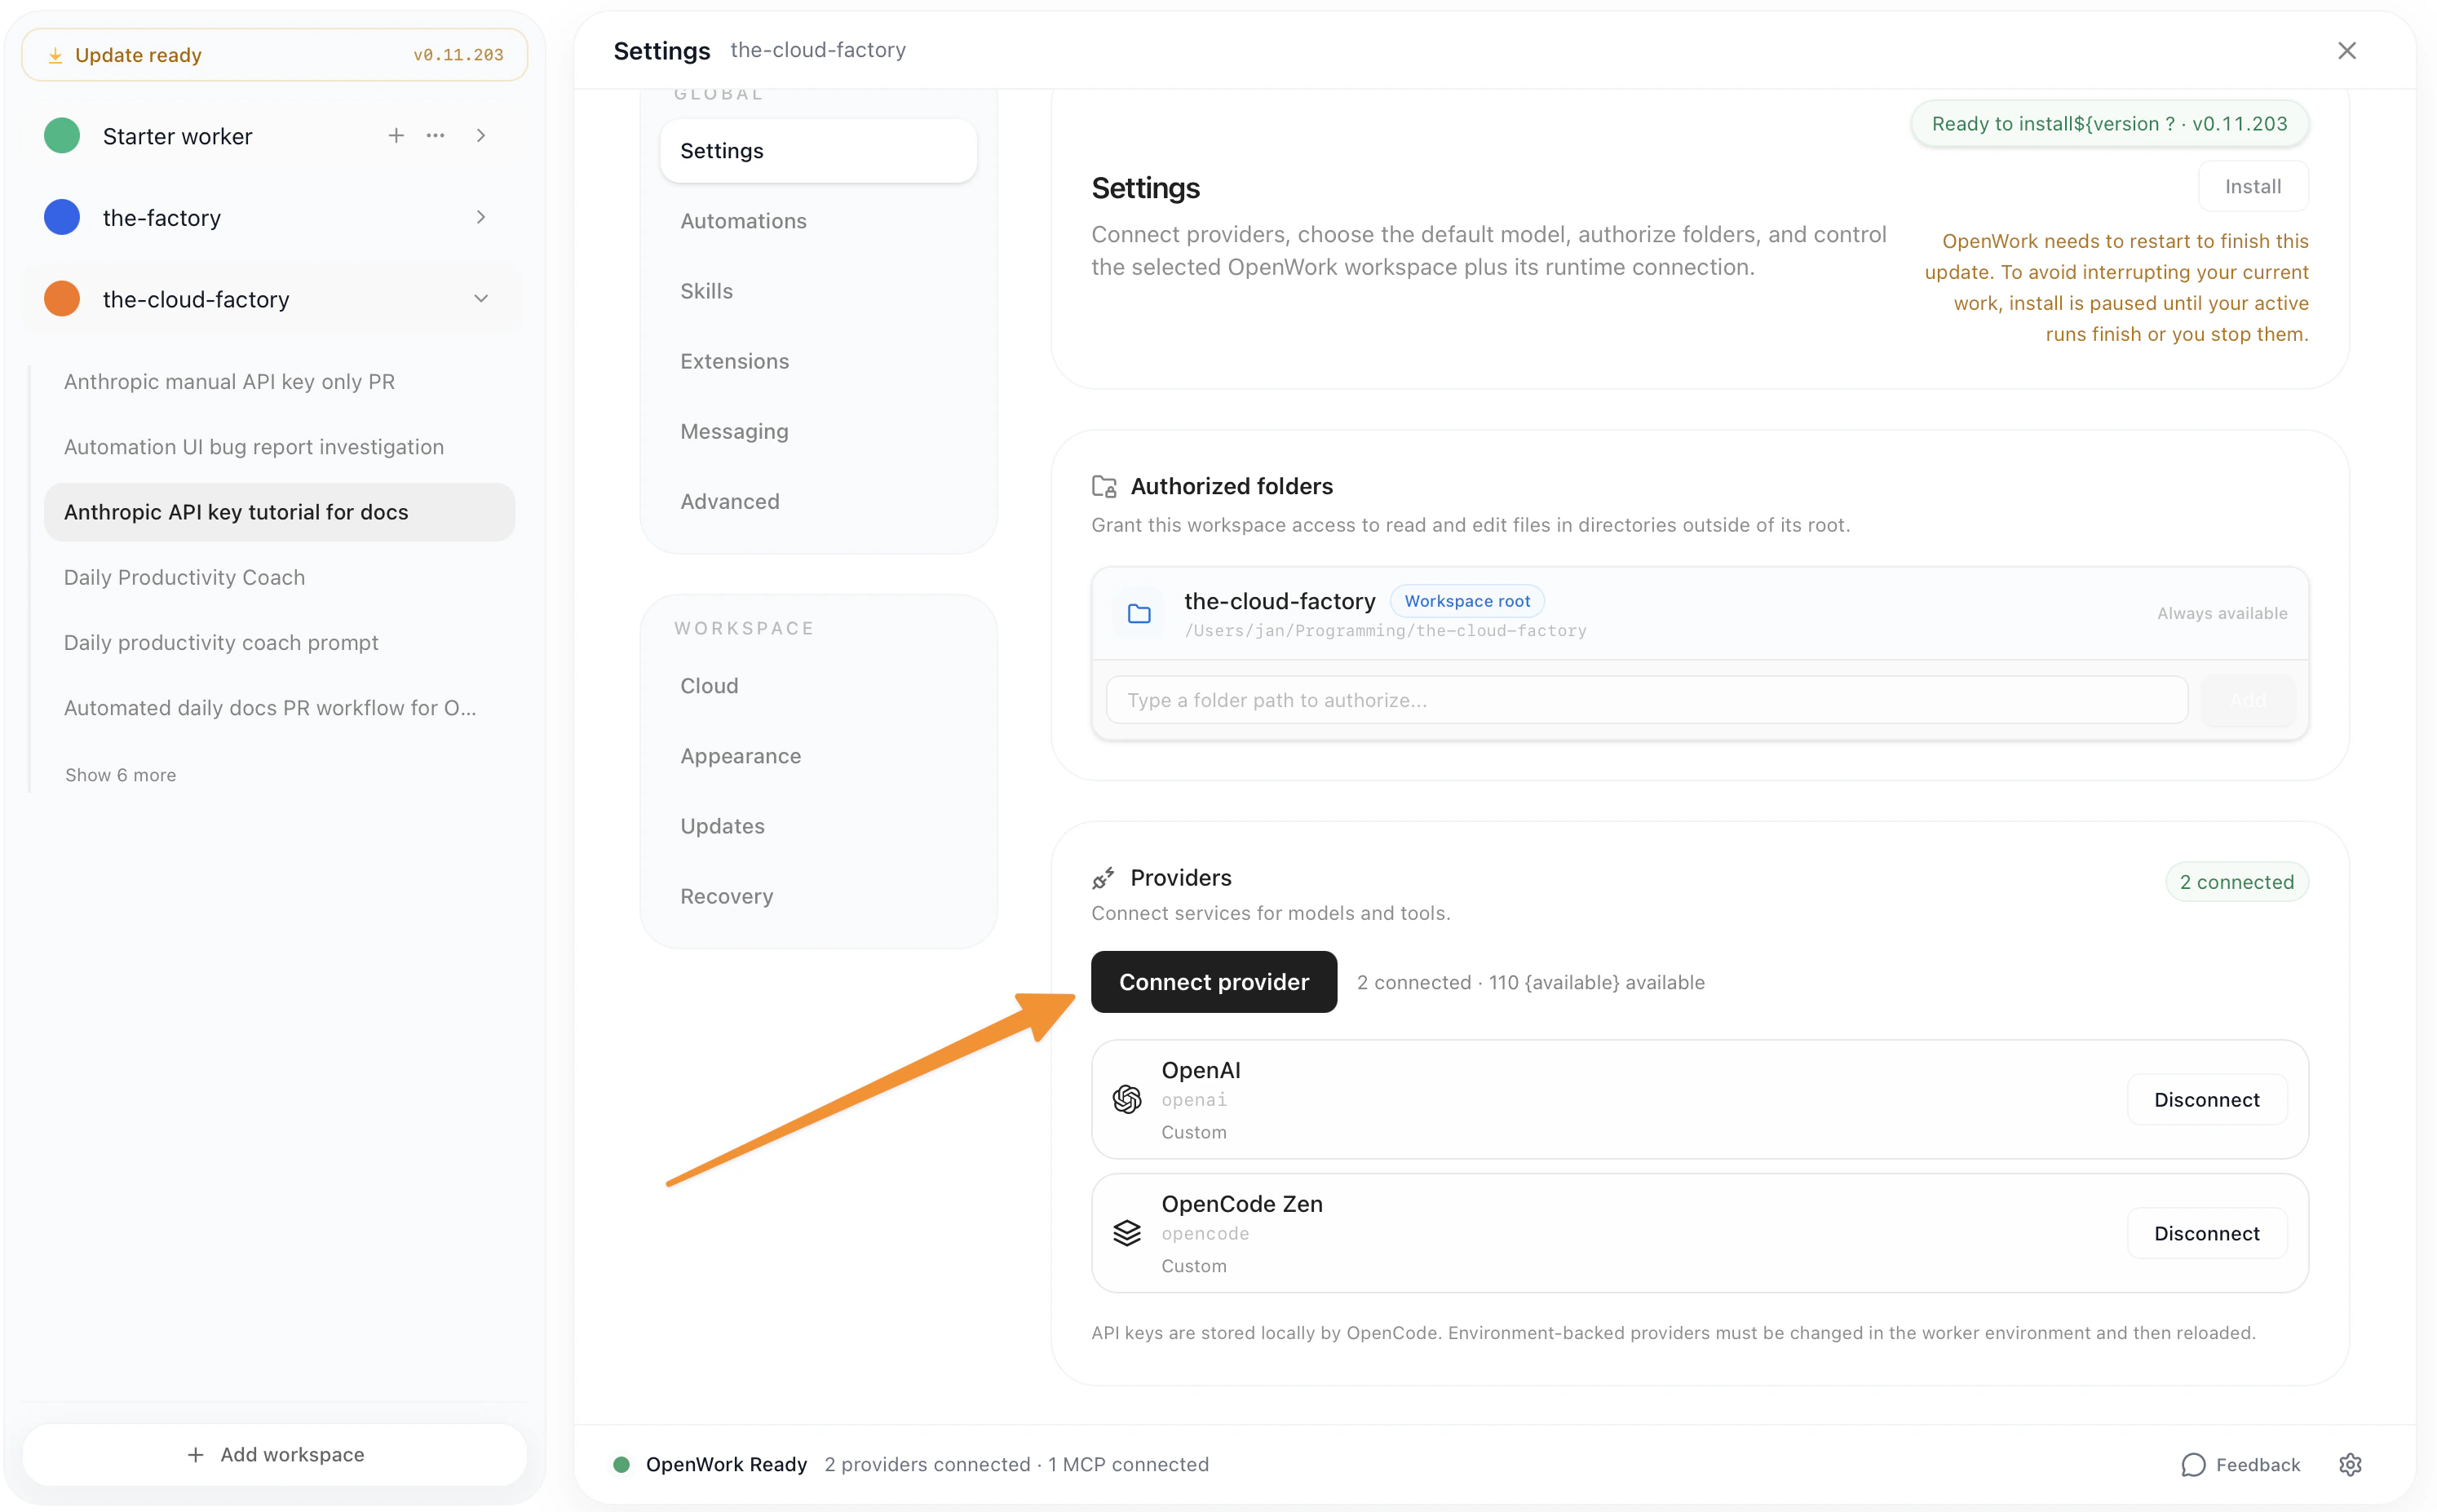Select the orange the-cloud-factory workspace dot
Image resolution: width=2437 pixels, height=1512 pixels.
coord(61,298)
